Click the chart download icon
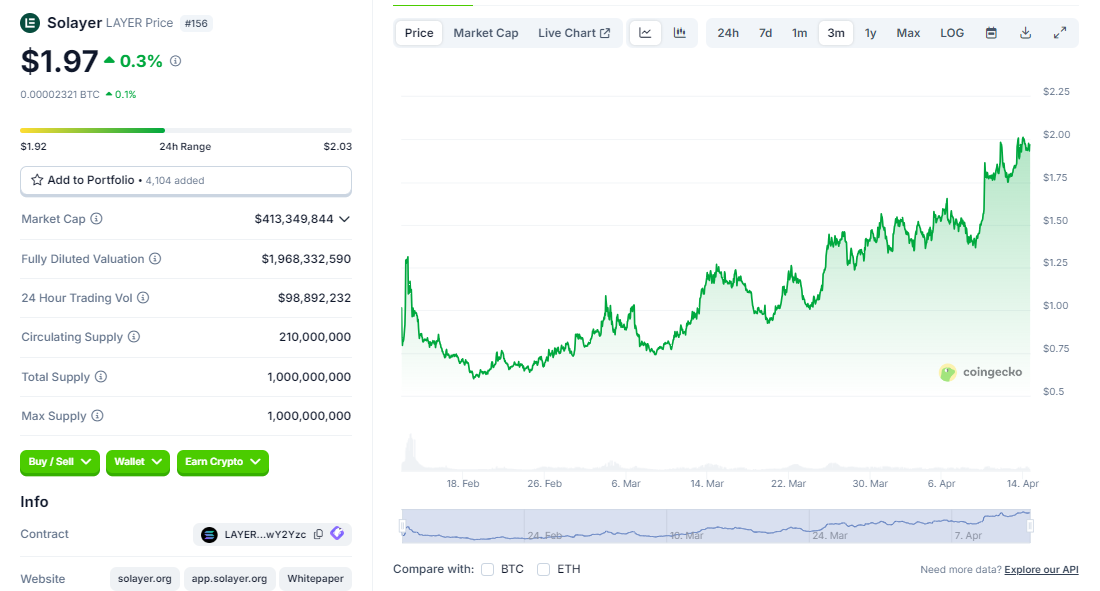The height and width of the screenshot is (591, 1100). (x=1024, y=32)
